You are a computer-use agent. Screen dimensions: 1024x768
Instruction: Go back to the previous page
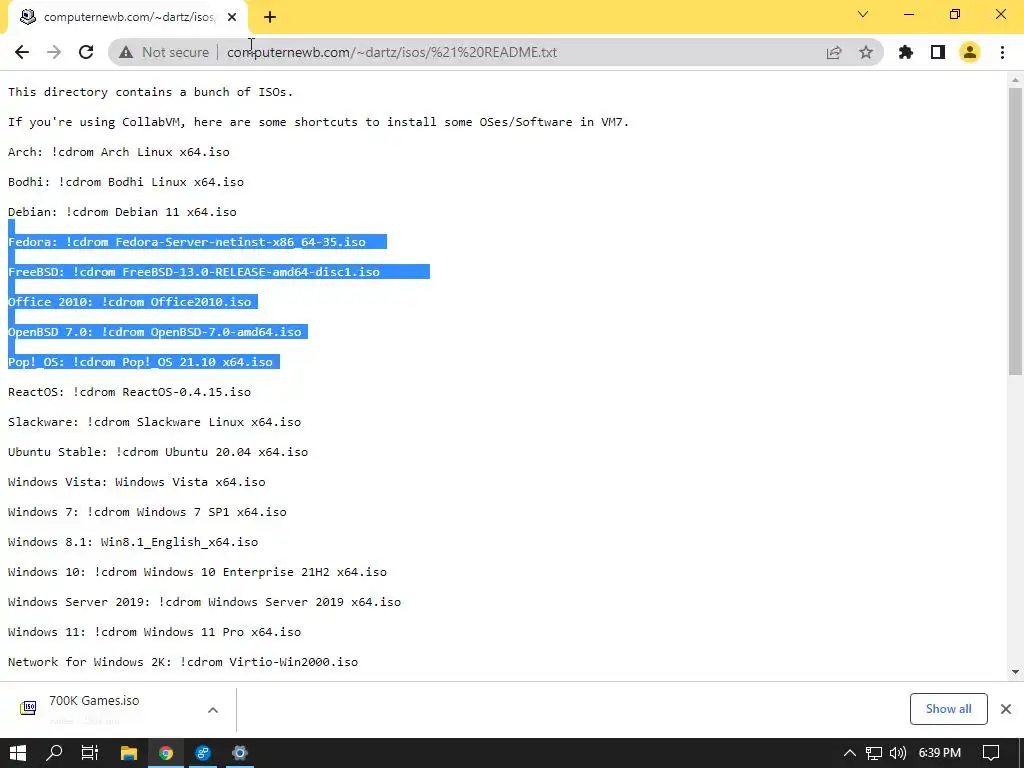point(22,52)
